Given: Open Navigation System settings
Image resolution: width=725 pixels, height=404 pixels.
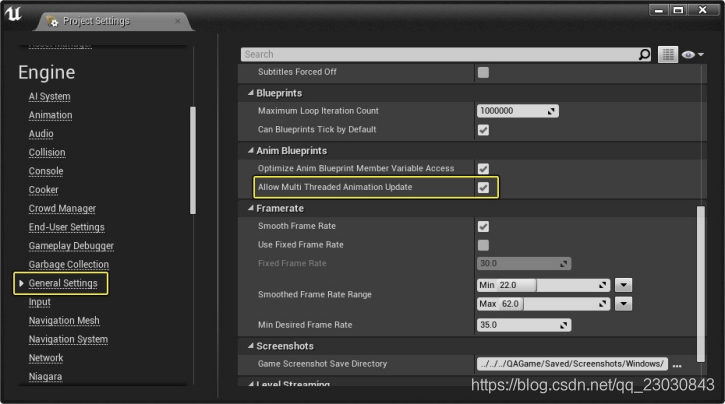Looking at the screenshot, I should pos(68,339).
